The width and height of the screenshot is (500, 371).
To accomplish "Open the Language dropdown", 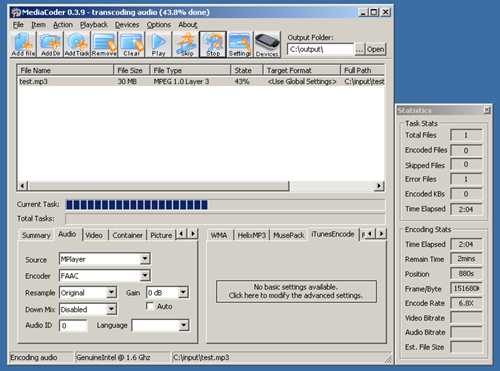I will coord(184,325).
